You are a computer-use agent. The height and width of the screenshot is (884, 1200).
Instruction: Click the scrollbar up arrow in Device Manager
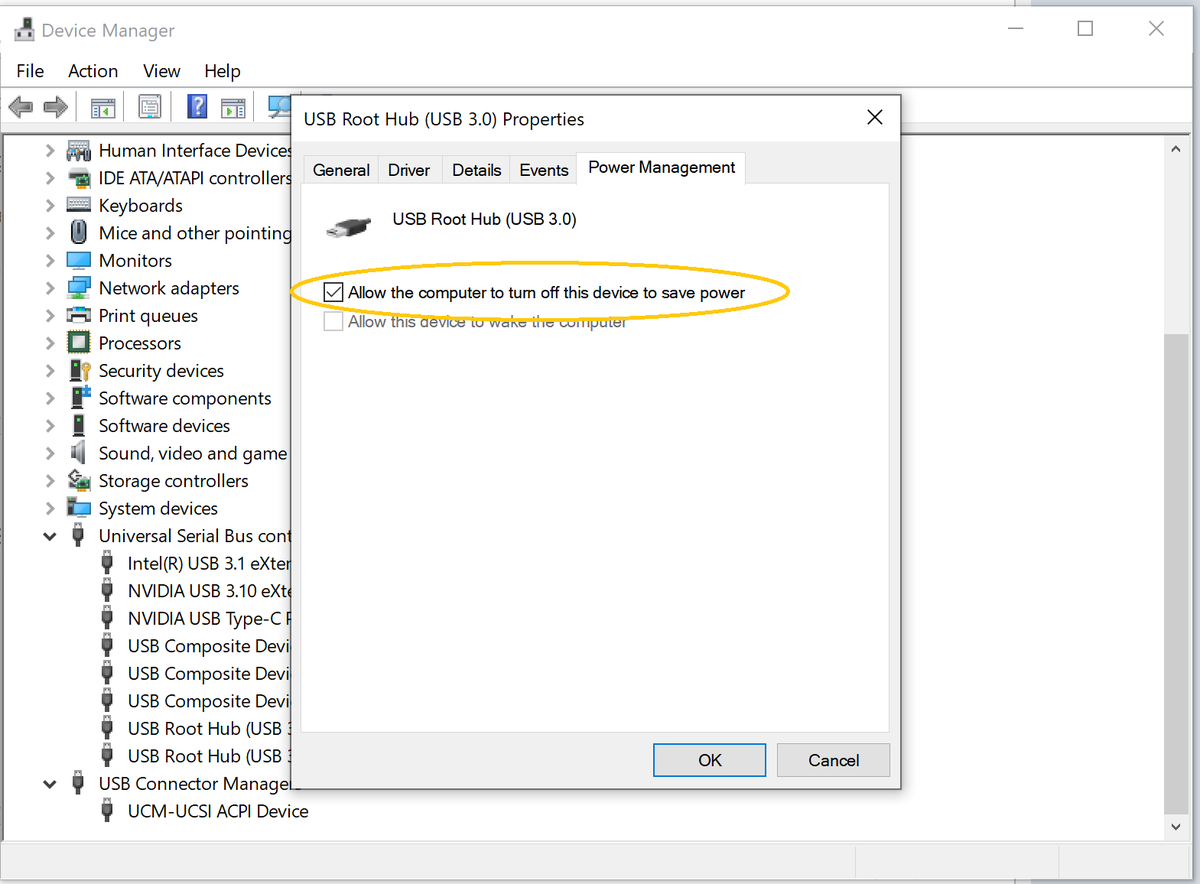1175,148
